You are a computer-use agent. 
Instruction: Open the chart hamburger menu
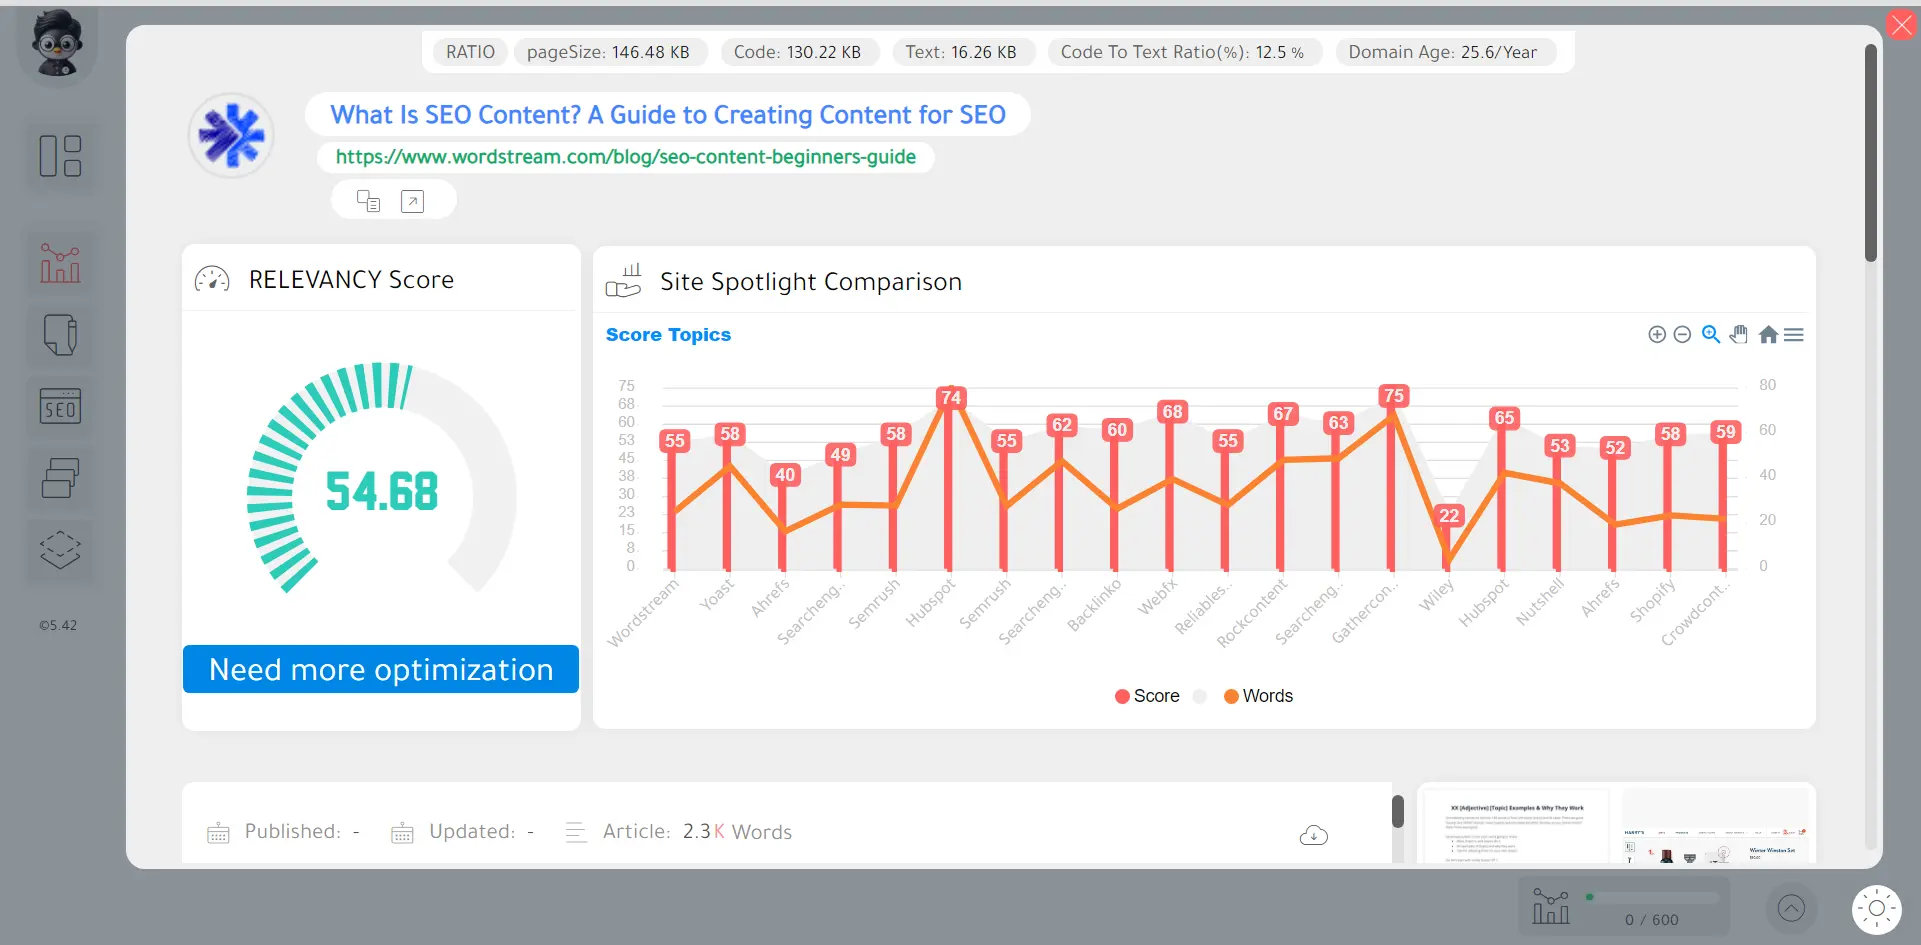pyautogui.click(x=1794, y=335)
